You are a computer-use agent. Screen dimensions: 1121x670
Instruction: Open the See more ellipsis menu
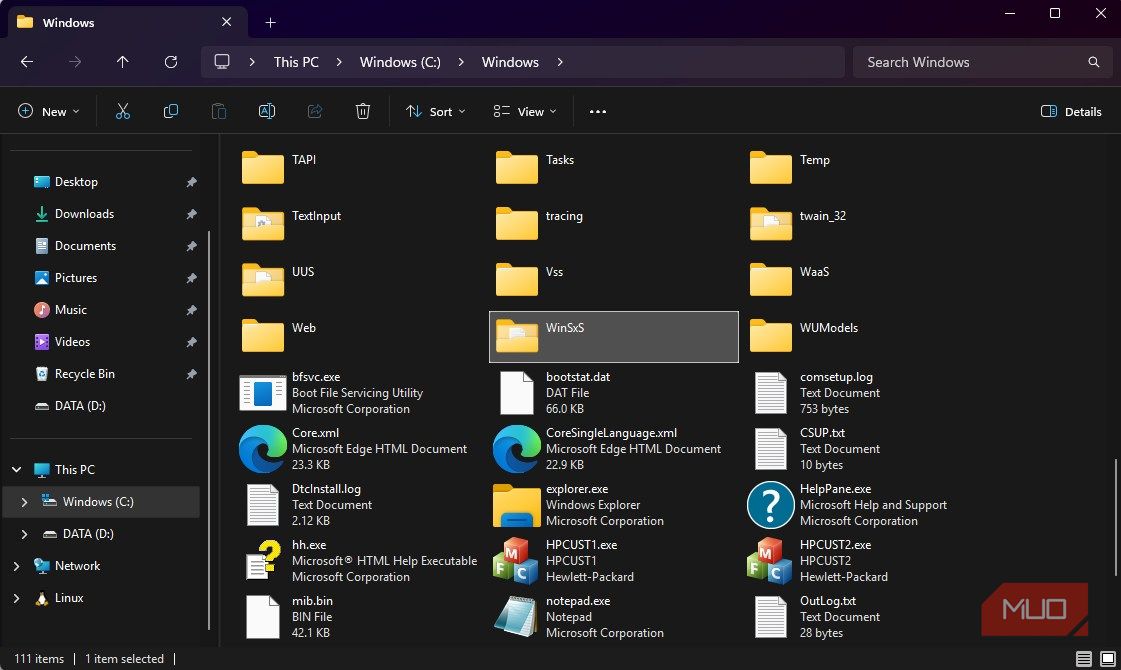pyautogui.click(x=598, y=112)
